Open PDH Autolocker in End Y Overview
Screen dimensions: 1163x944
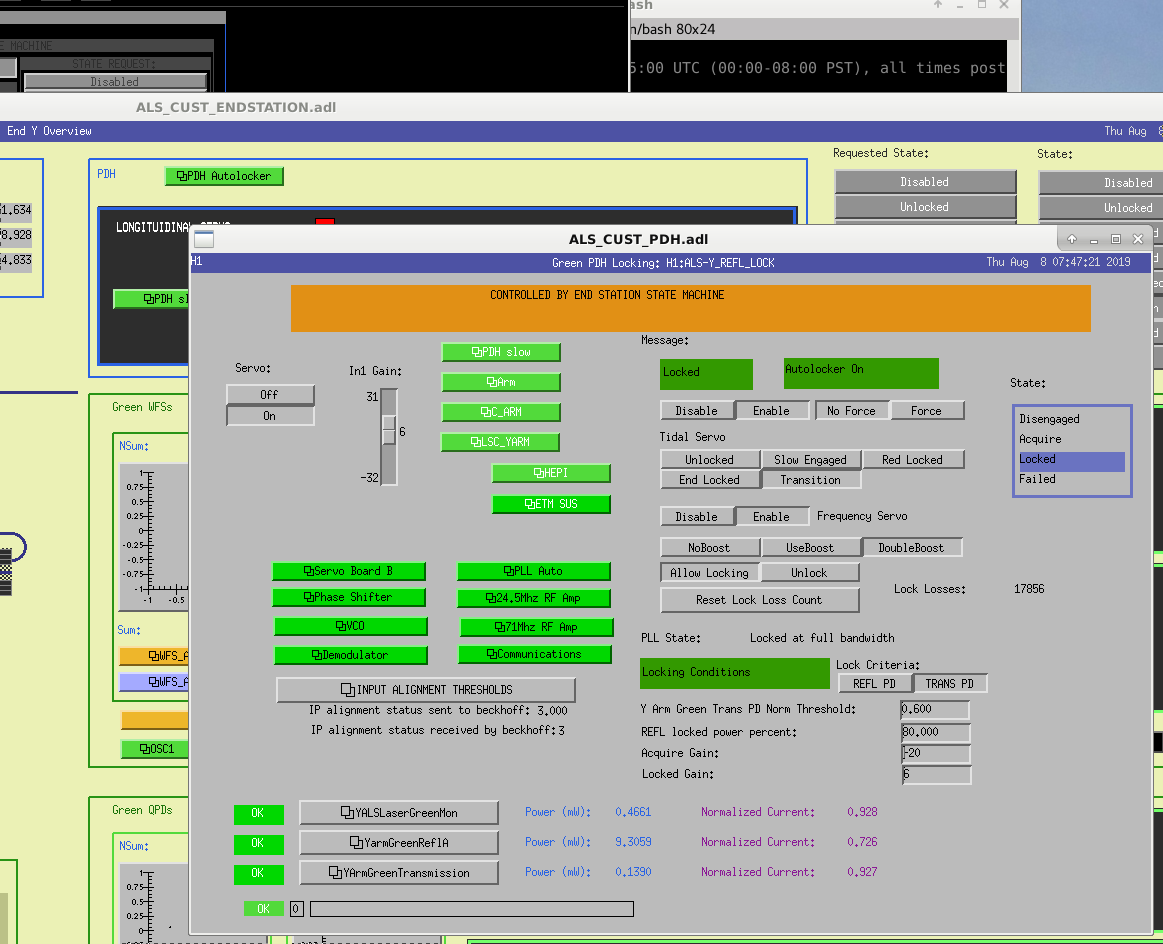[x=225, y=176]
